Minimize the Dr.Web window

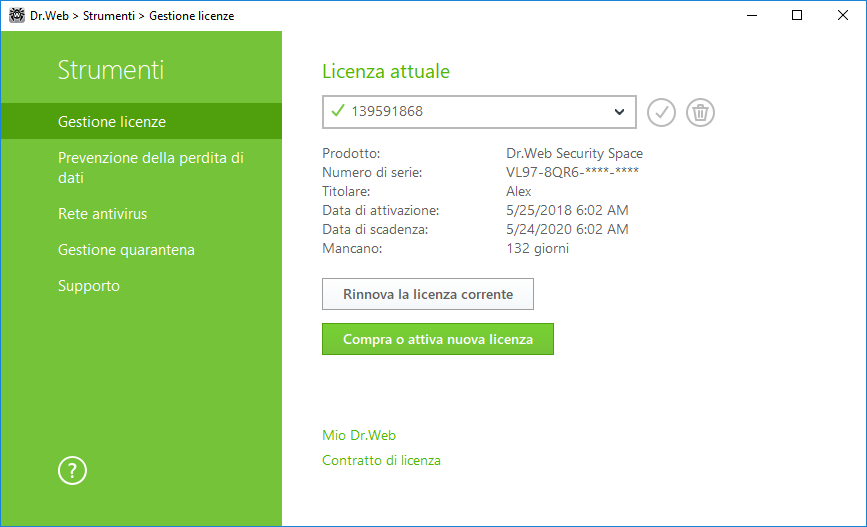click(x=752, y=15)
